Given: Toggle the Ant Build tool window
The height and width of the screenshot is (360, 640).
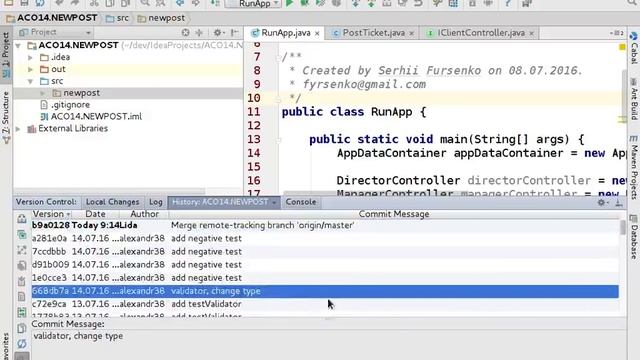Looking at the screenshot, I should (633, 99).
